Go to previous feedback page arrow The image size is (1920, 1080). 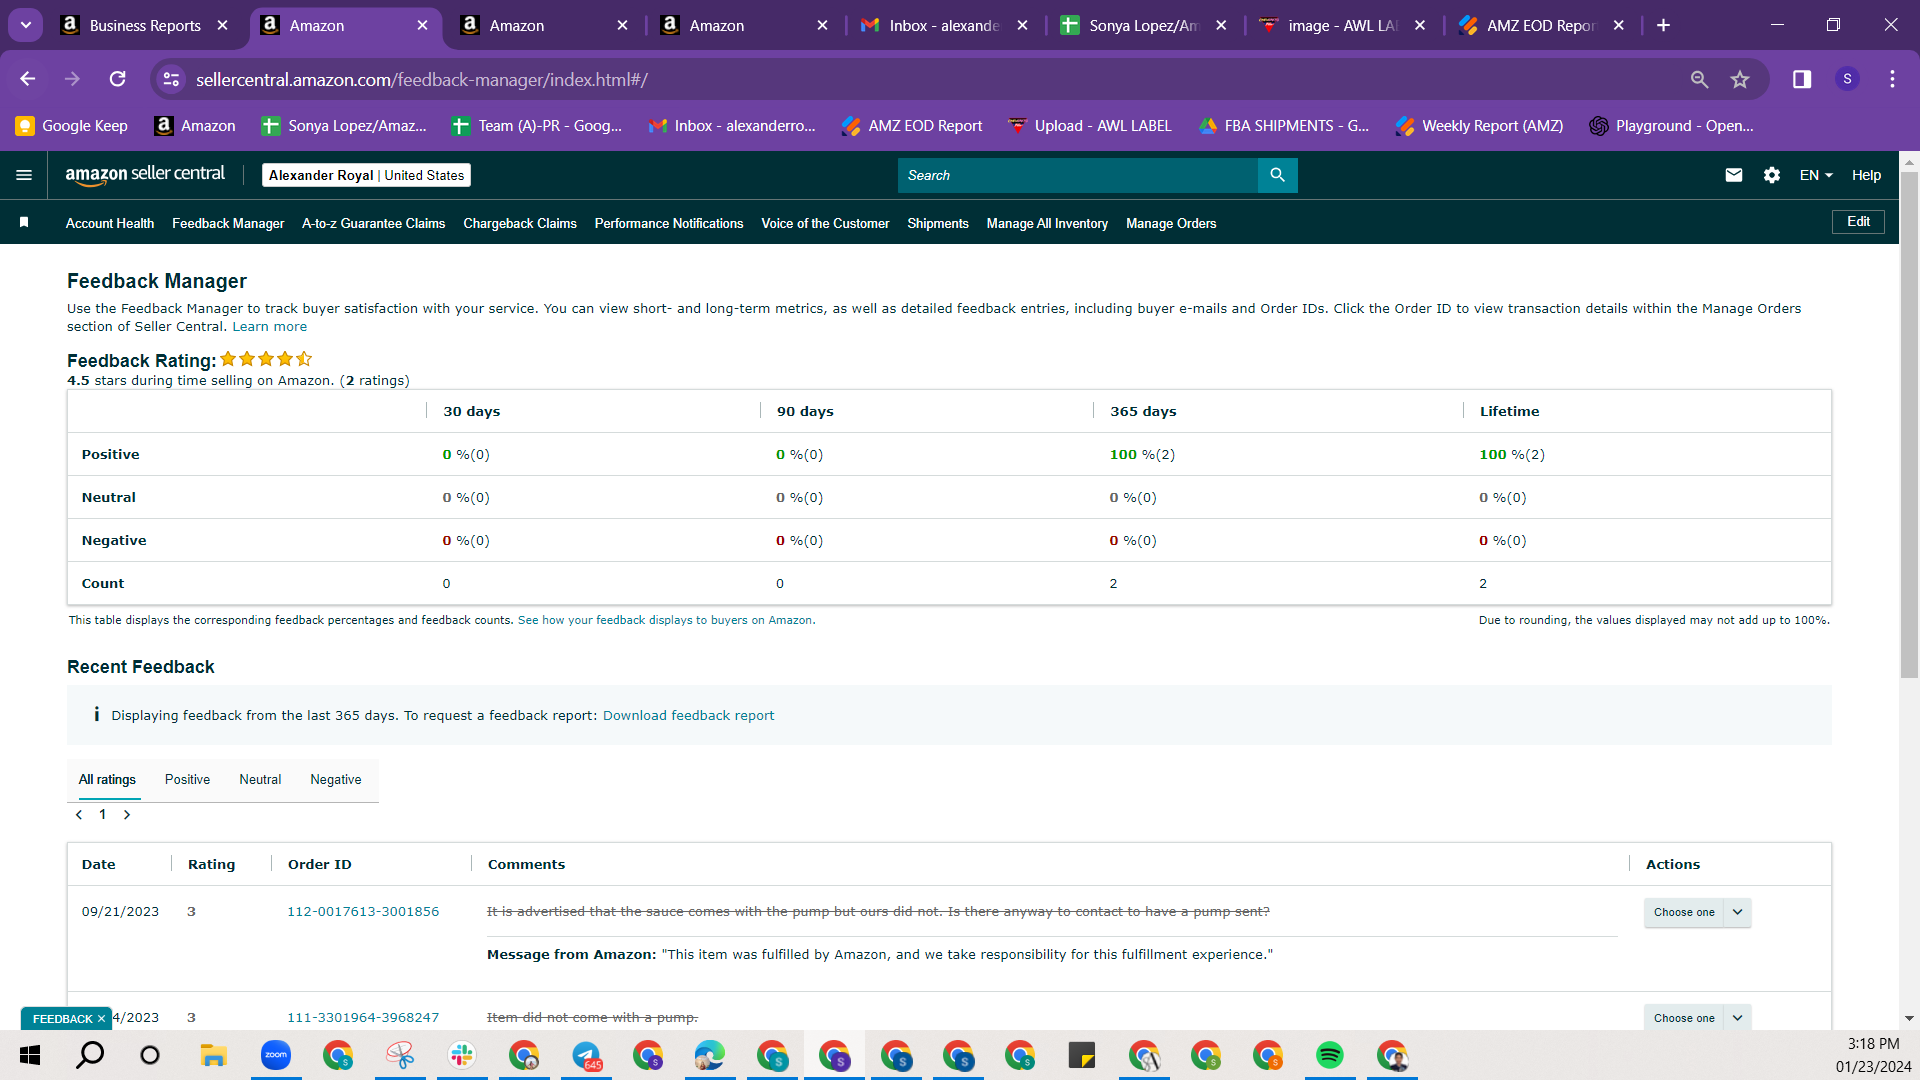tap(79, 814)
